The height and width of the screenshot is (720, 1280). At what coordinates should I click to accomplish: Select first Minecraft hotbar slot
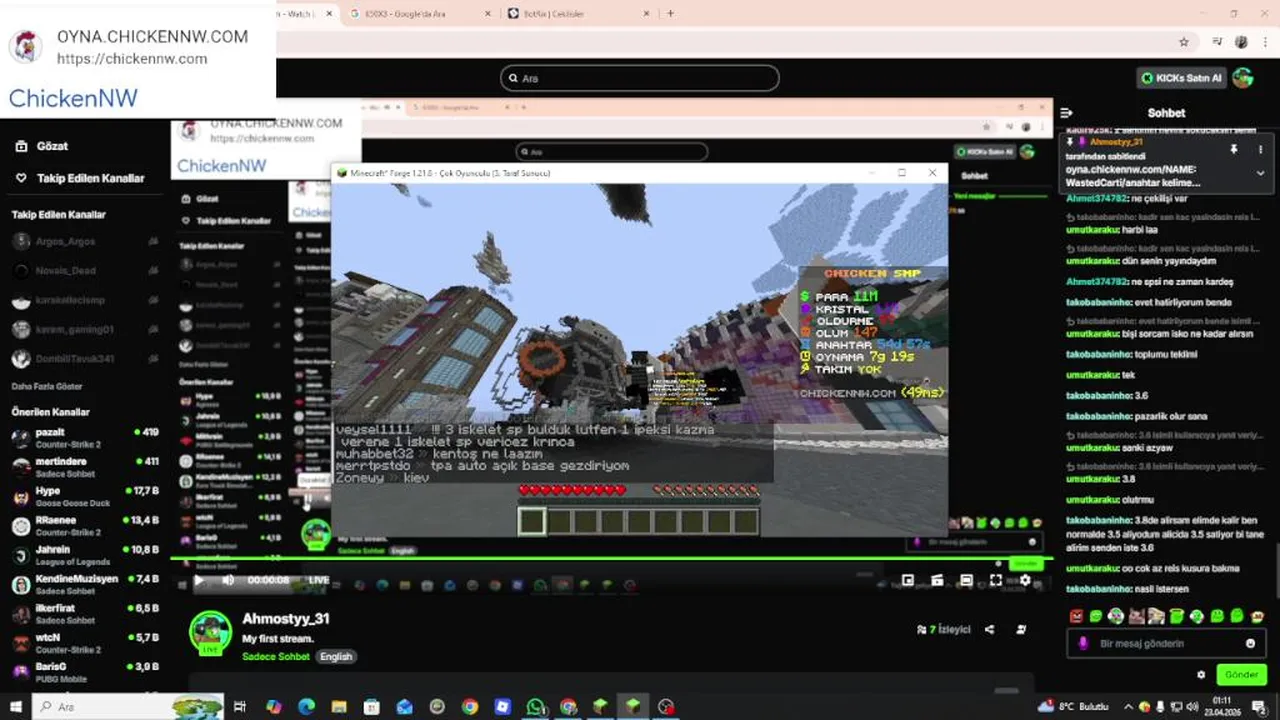click(x=532, y=521)
